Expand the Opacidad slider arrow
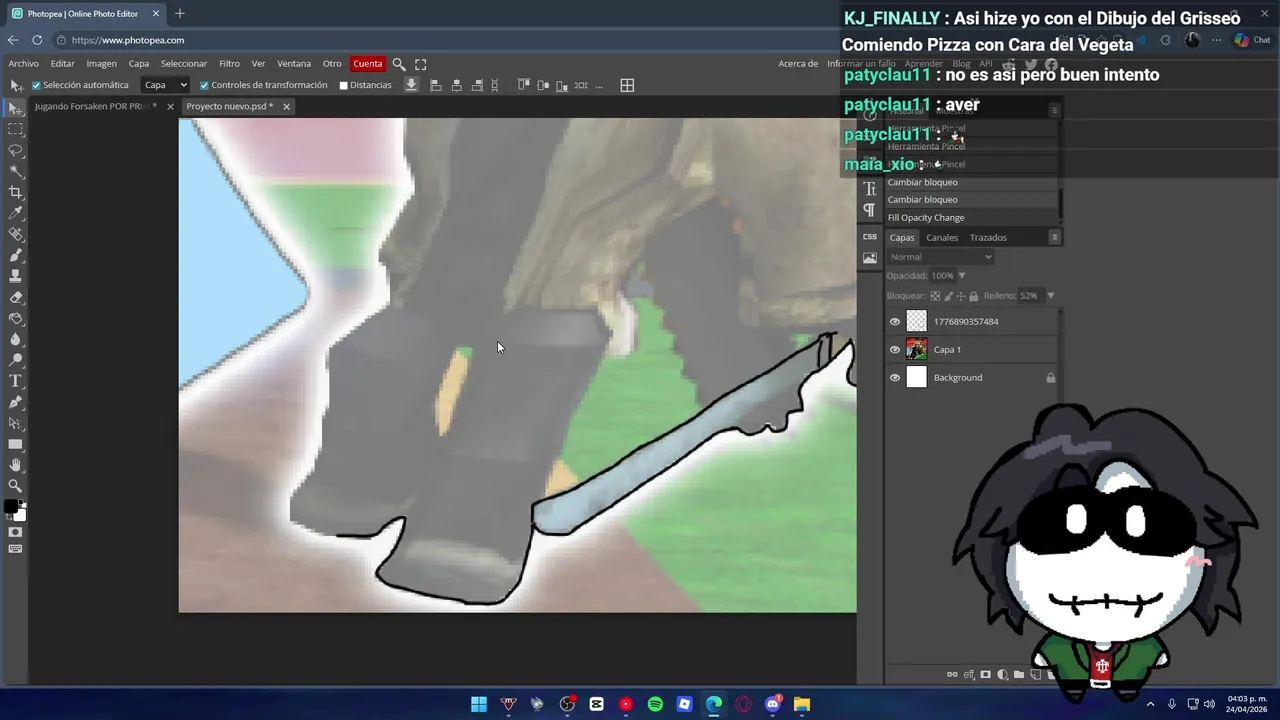Viewport: 1280px width, 720px height. [962, 276]
